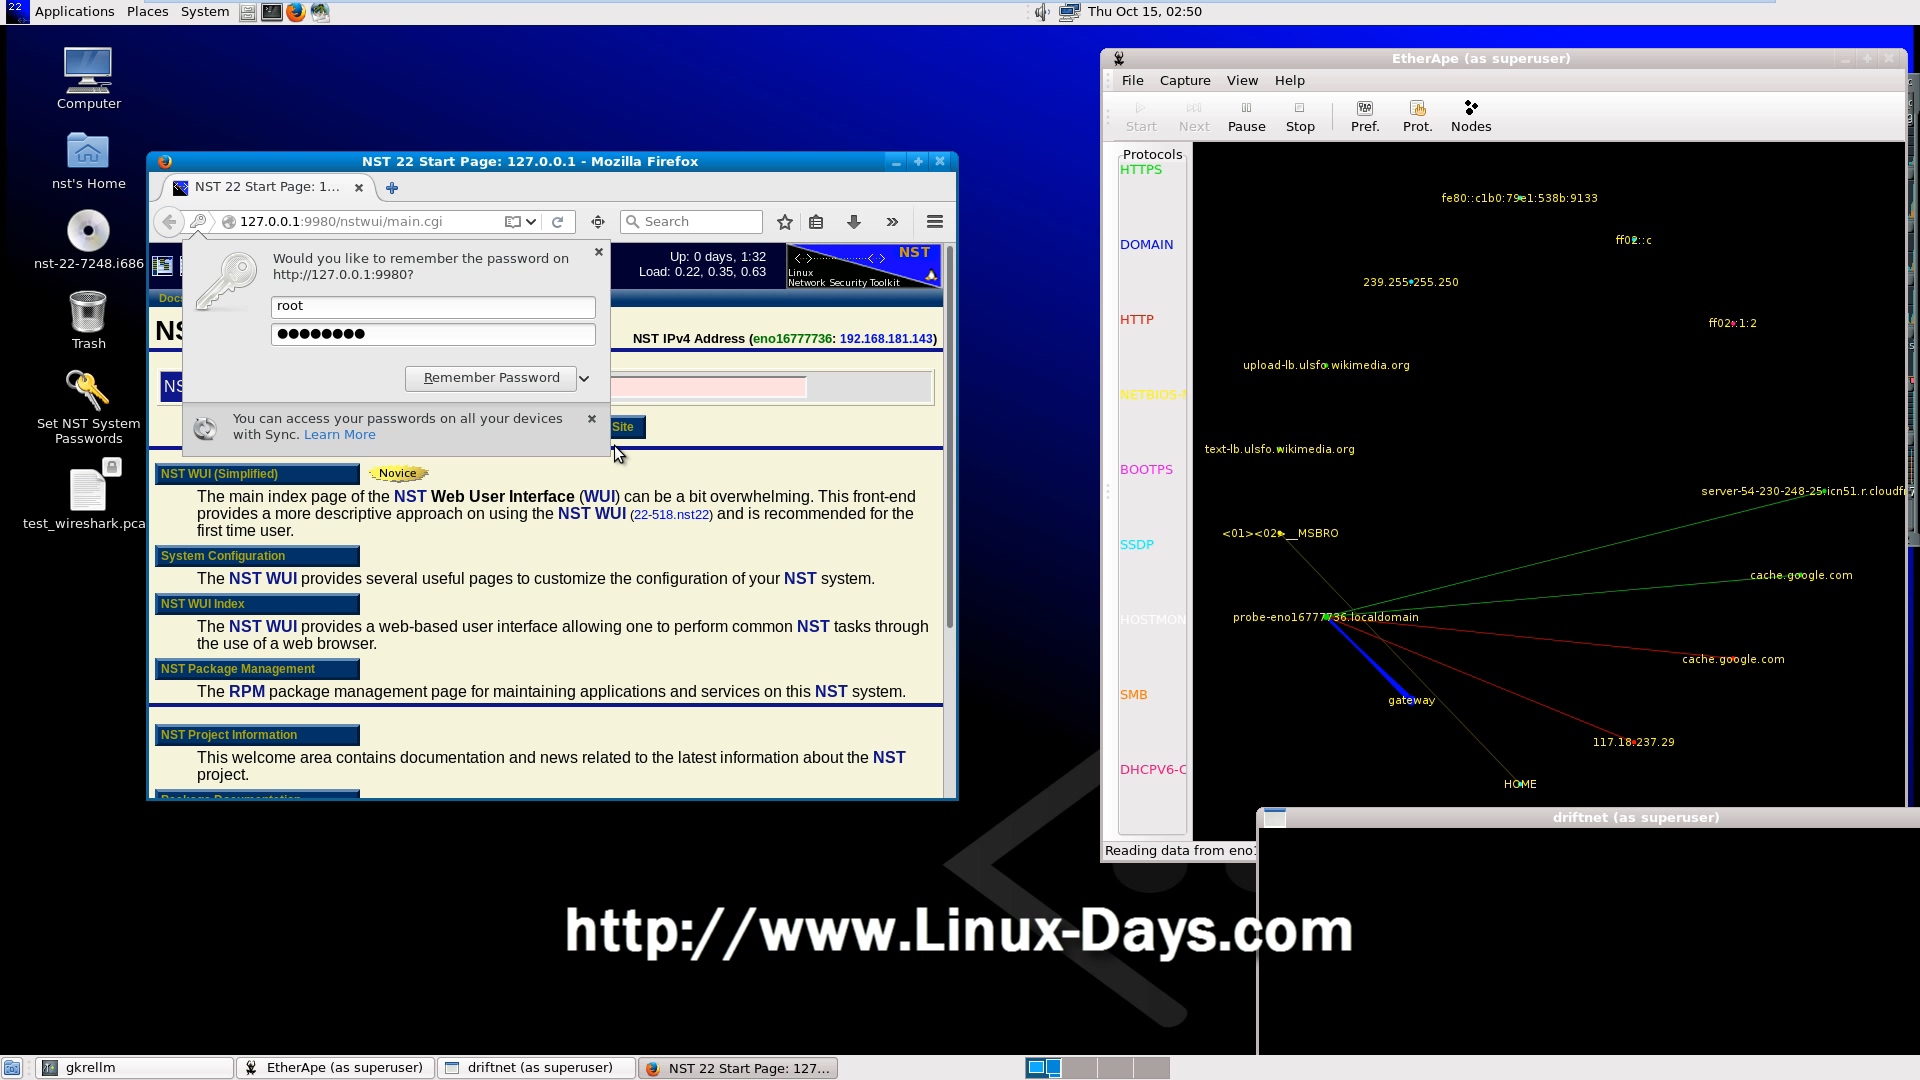This screenshot has width=1920, height=1080.
Task: Close the NST 22 Start Page tab
Action: pos(359,188)
